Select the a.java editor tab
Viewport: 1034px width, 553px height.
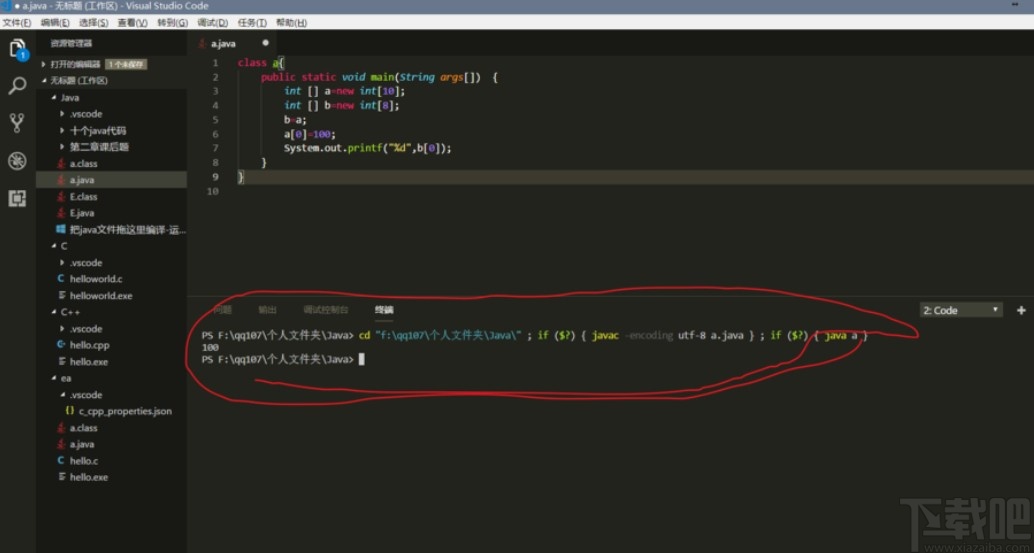(232, 44)
